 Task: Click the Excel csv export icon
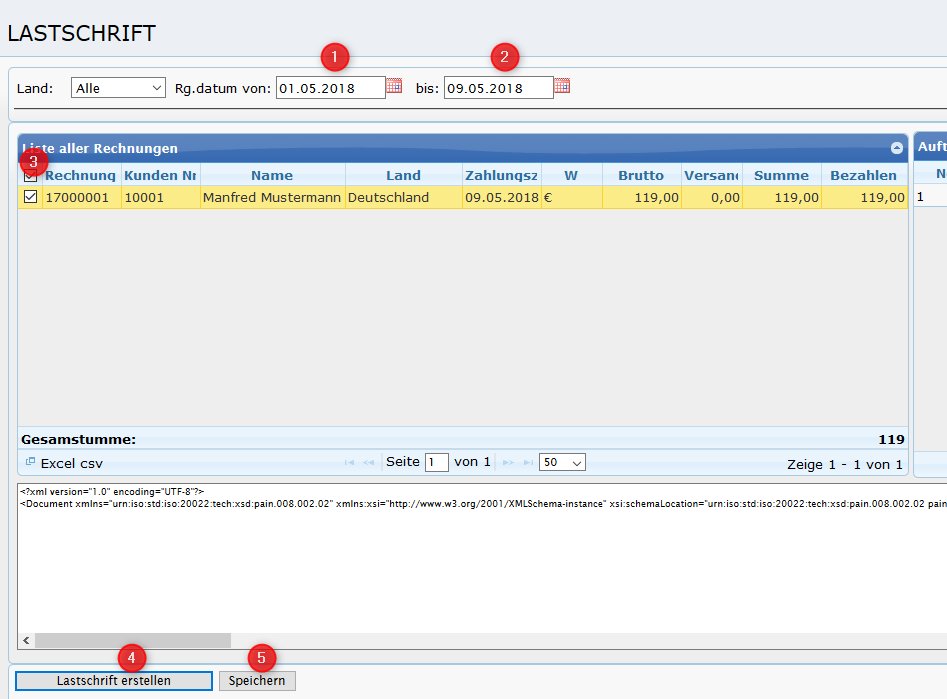pos(30,463)
